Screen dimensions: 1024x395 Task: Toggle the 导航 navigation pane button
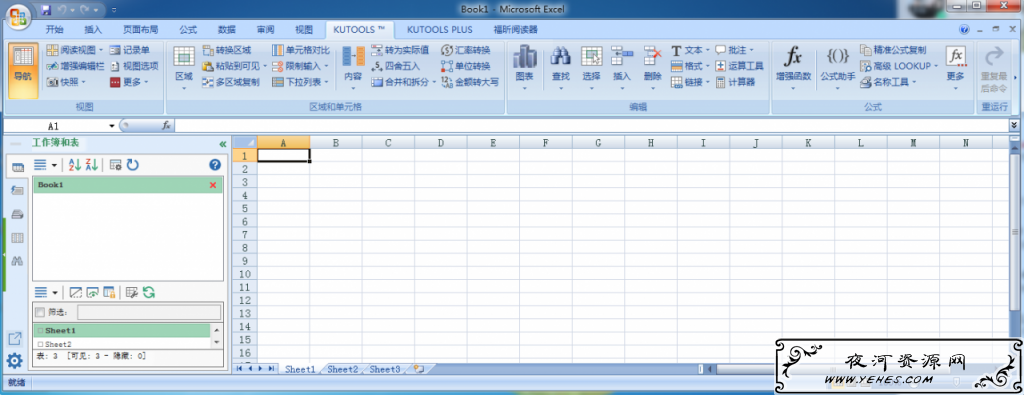pyautogui.click(x=23, y=70)
